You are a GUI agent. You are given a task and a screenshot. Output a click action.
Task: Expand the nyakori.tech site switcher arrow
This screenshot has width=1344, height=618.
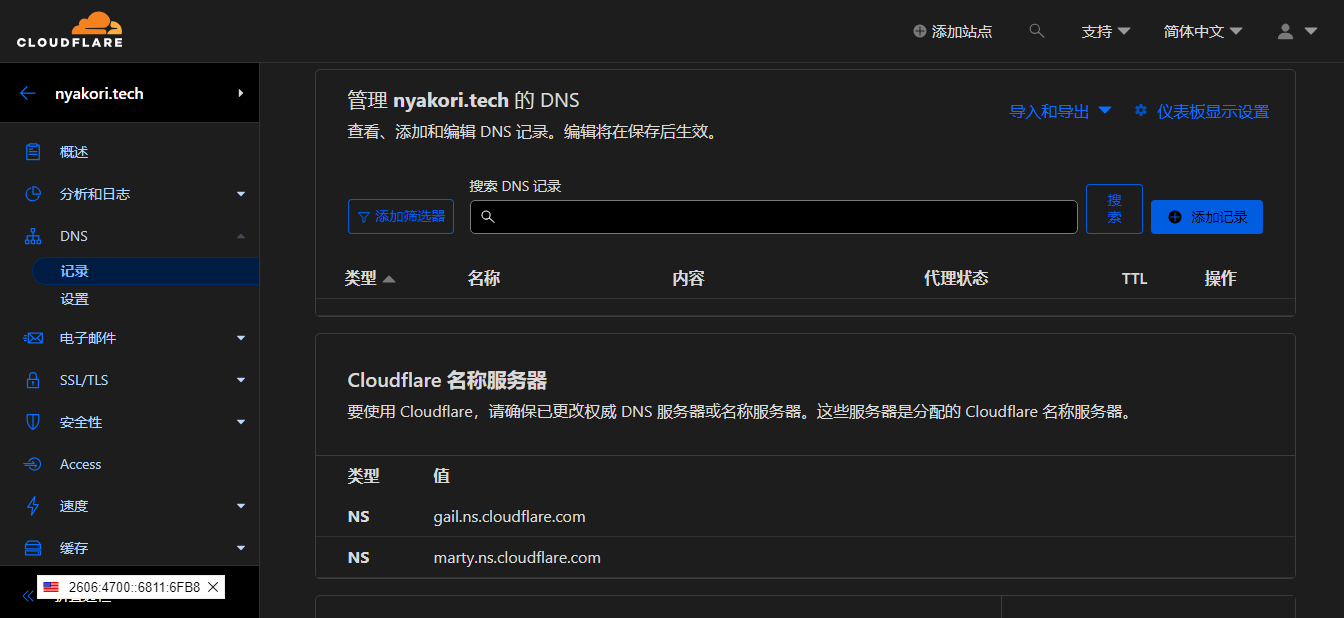point(241,93)
